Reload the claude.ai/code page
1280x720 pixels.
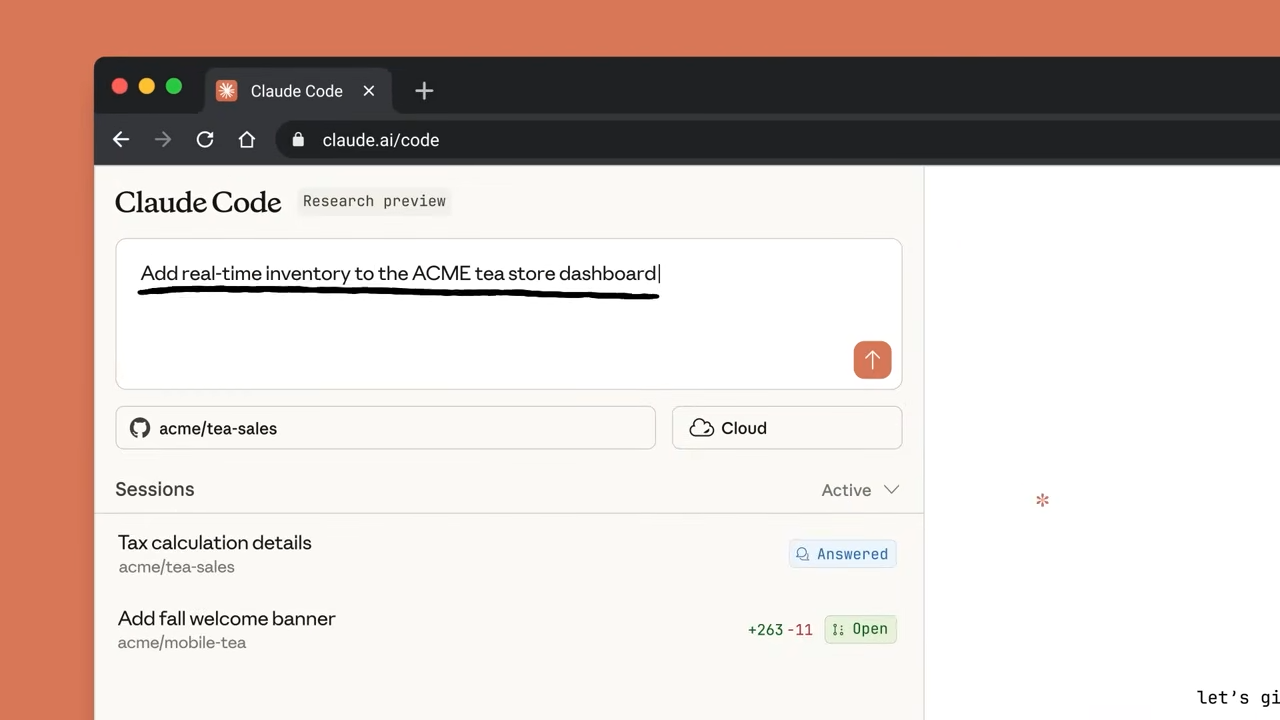click(204, 139)
